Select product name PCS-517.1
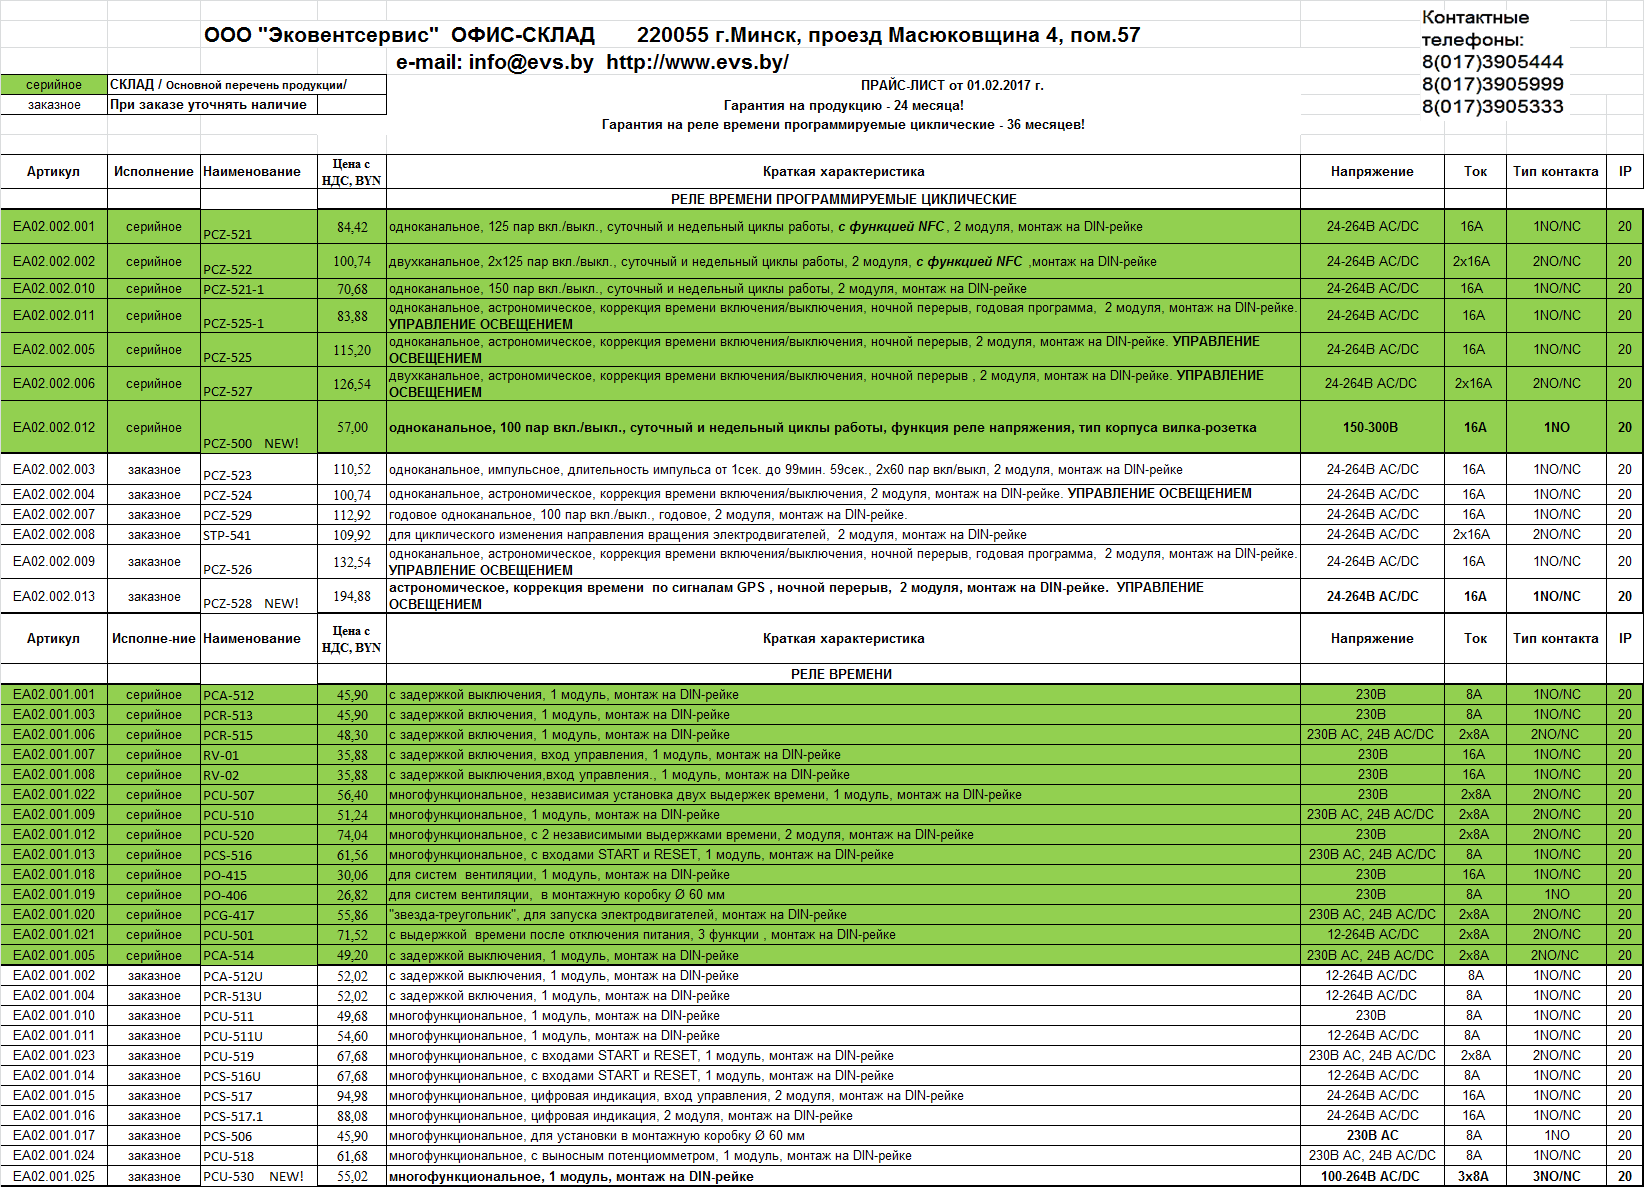This screenshot has height=1187, width=1644. (x=233, y=1116)
